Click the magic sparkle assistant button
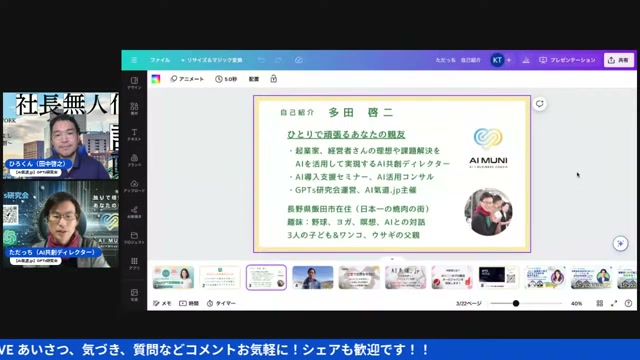The image size is (640, 360). click(x=620, y=243)
